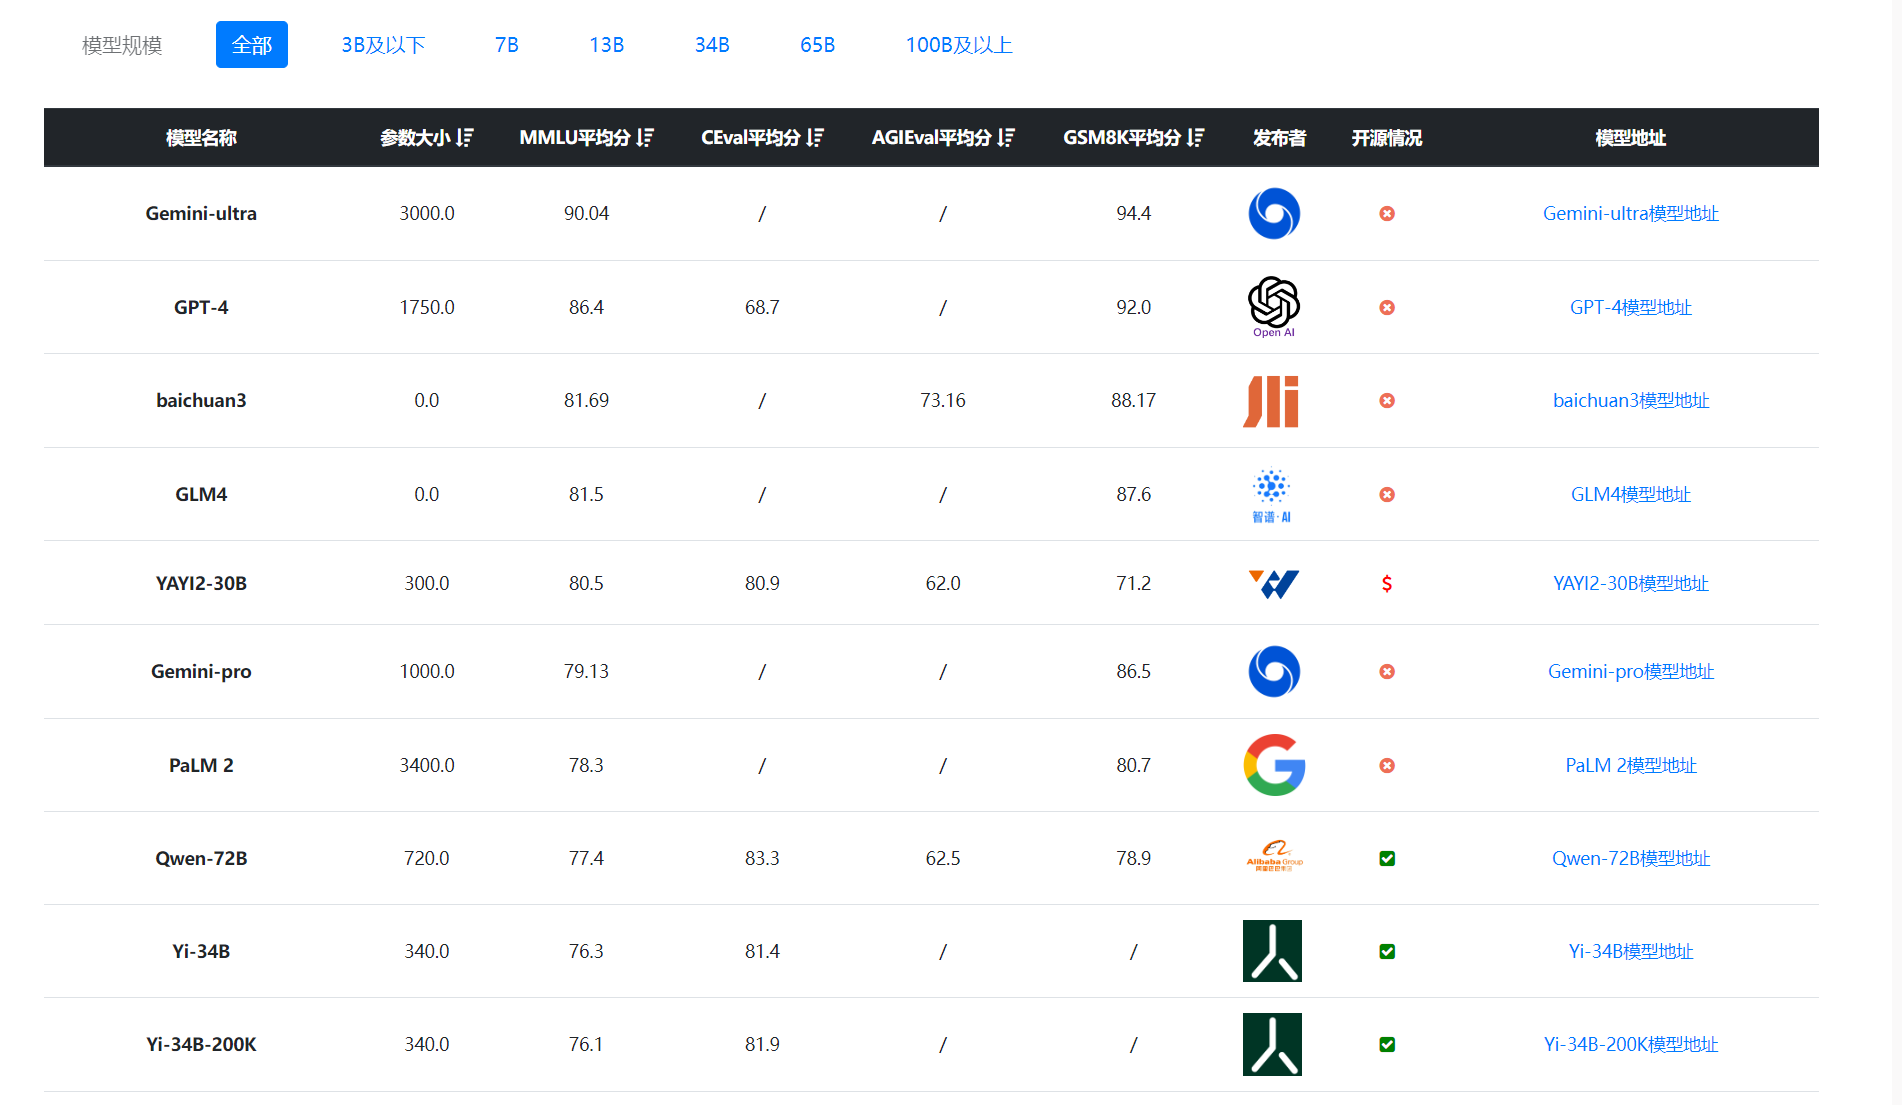Click green open-source checkmark for Yi-34B
Image resolution: width=1902 pixels, height=1105 pixels.
1387,951
